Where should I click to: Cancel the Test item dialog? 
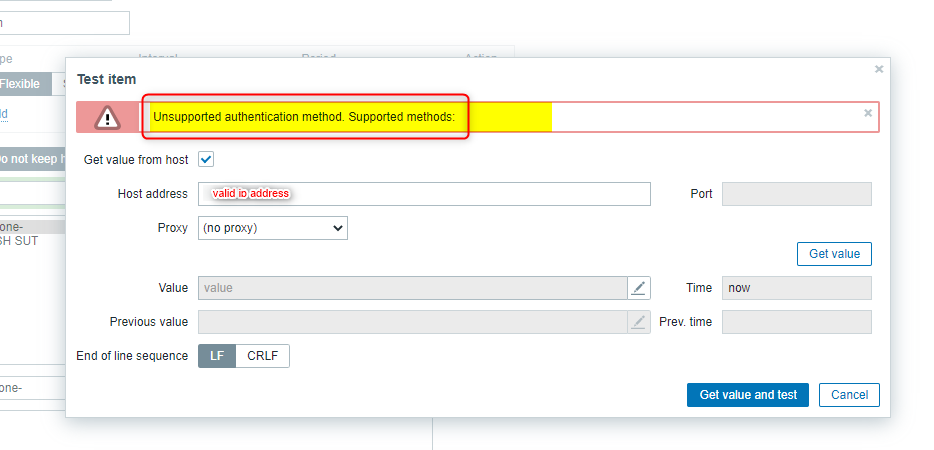point(850,395)
